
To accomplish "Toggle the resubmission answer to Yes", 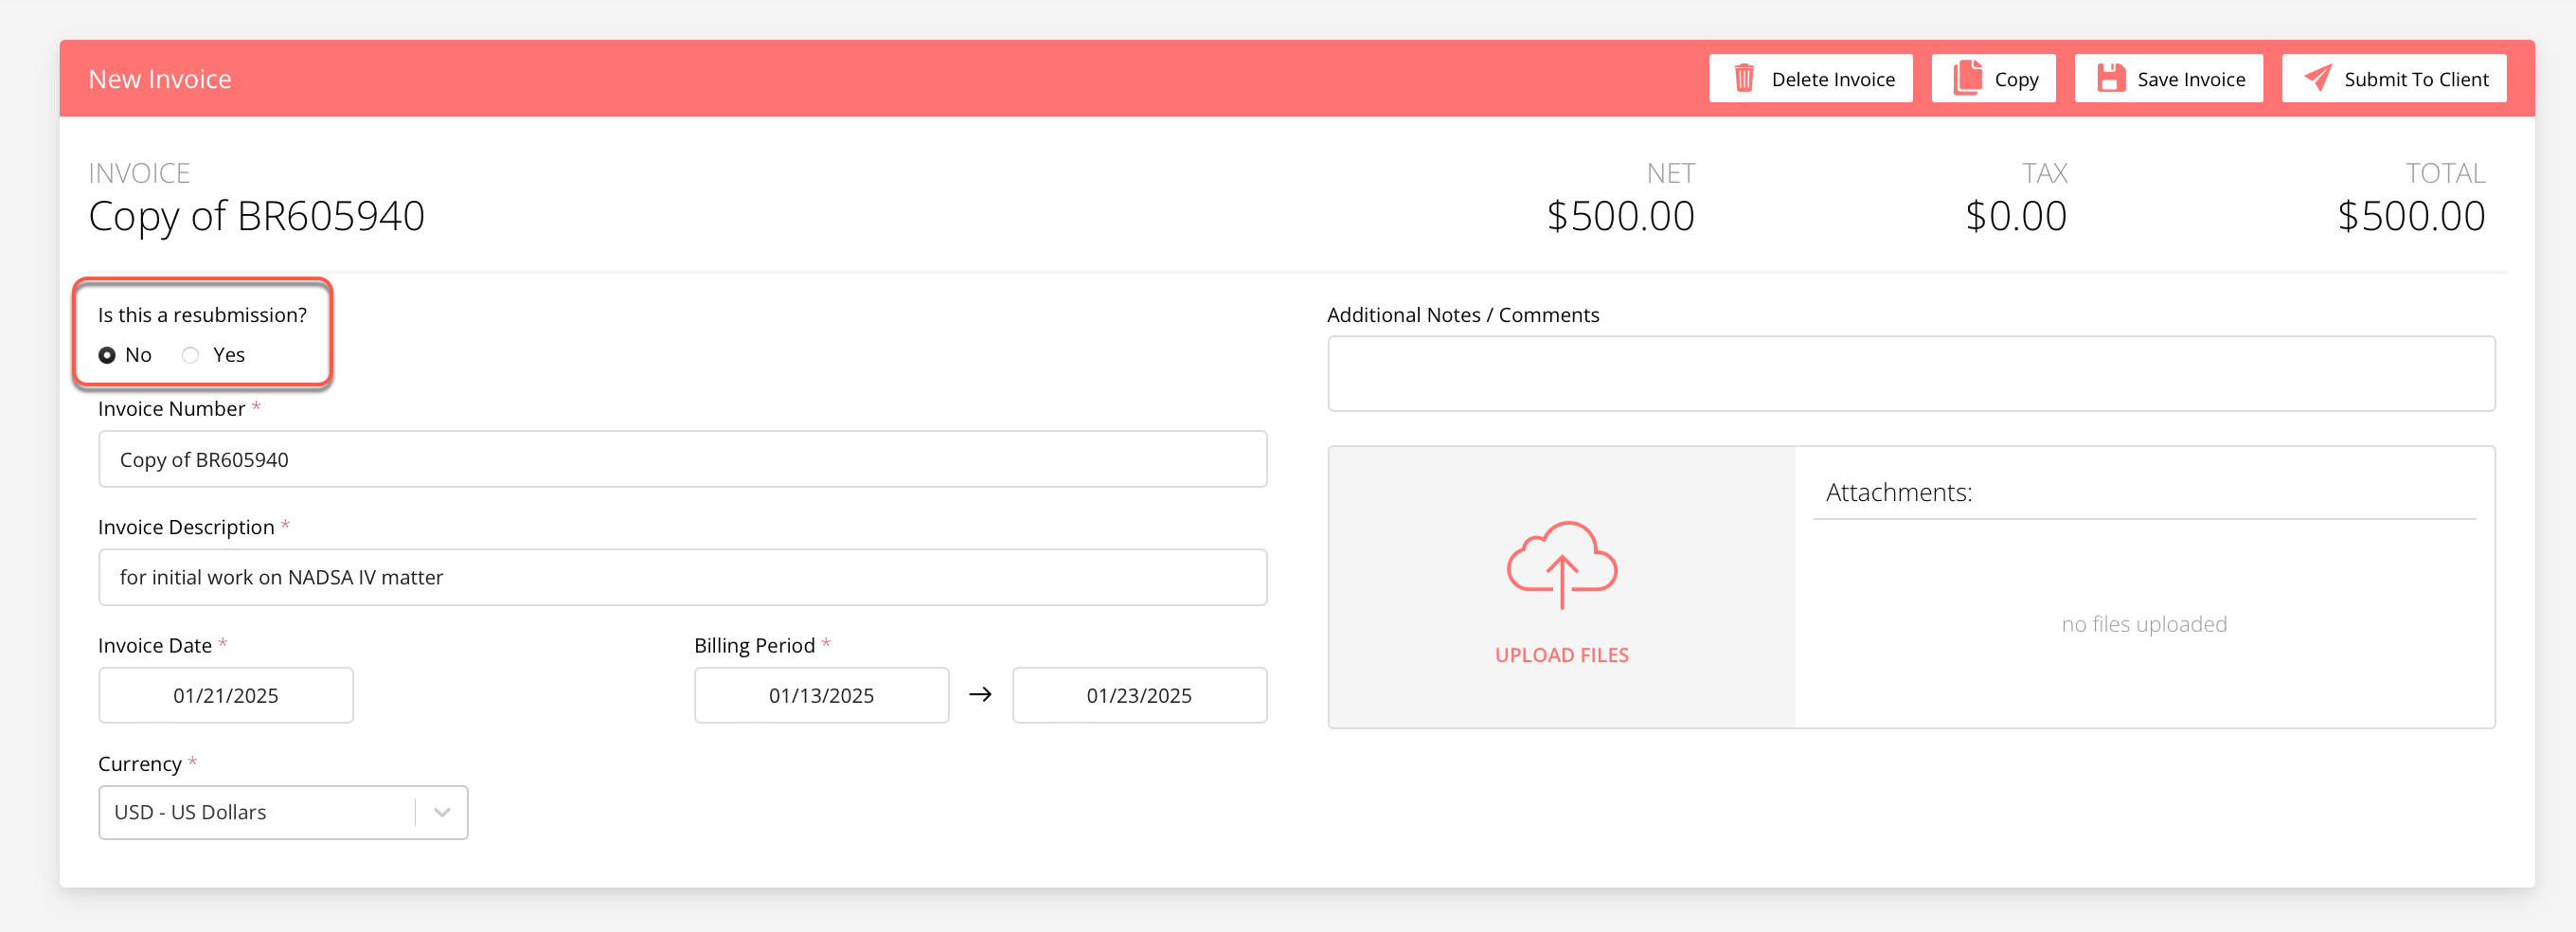I will coord(190,354).
